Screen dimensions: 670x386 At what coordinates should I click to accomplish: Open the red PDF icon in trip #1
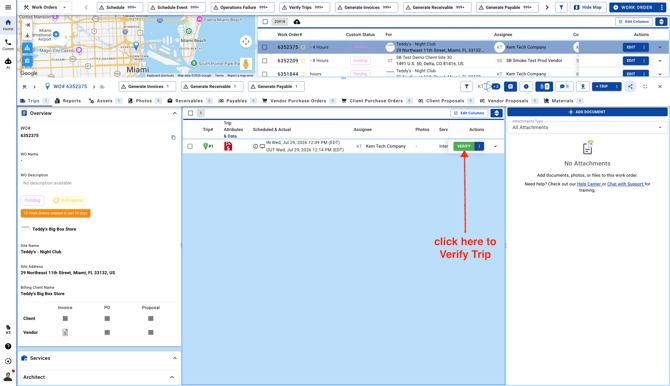pyautogui.click(x=228, y=146)
